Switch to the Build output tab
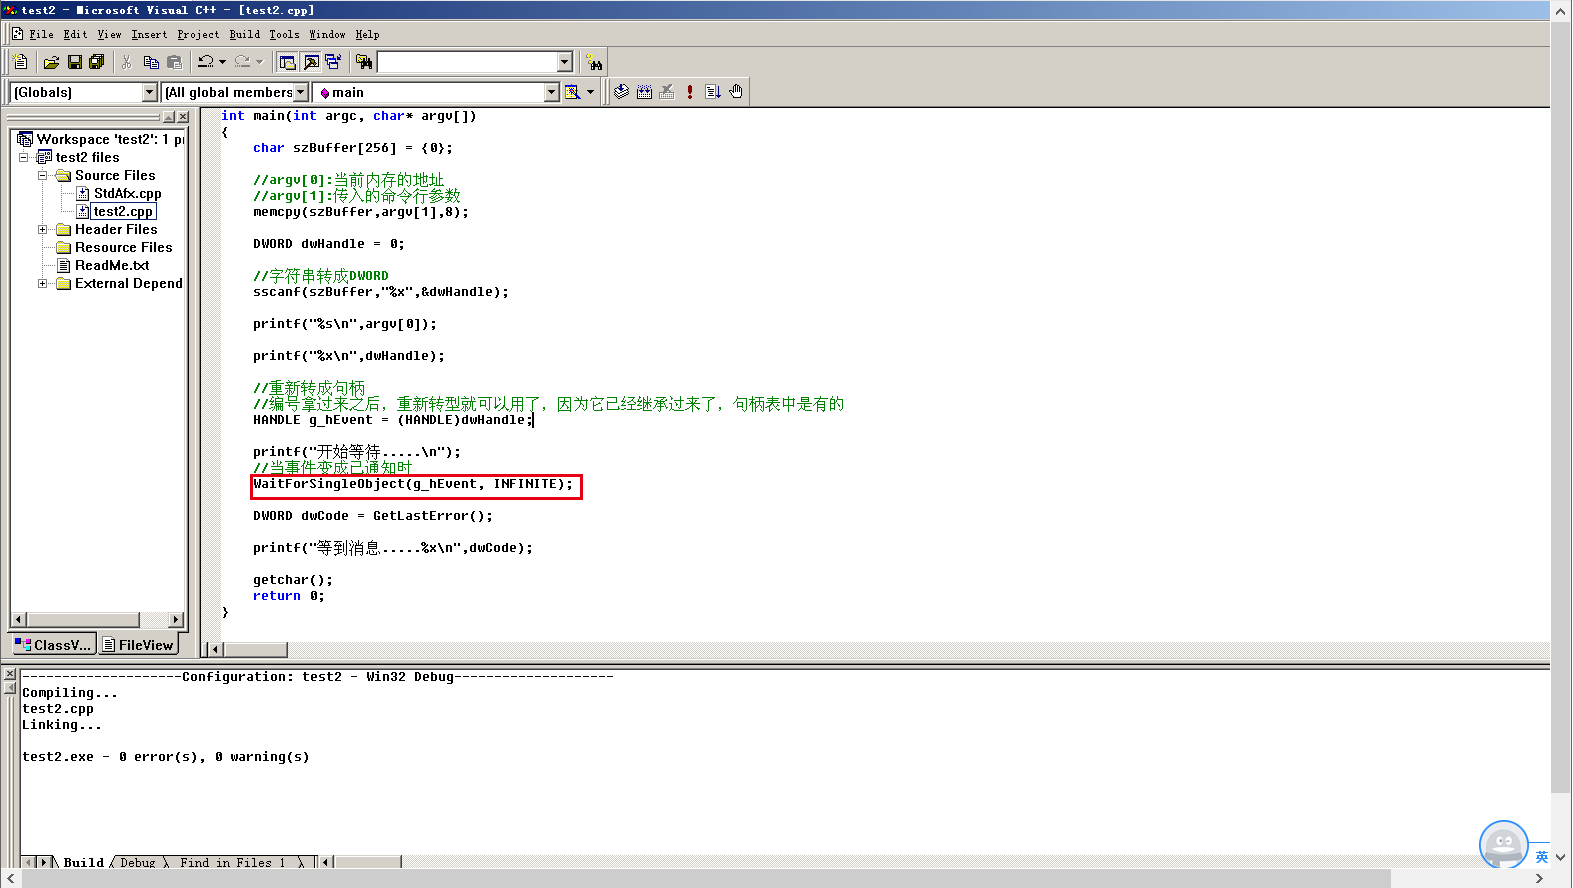Viewport: 1573px width, 888px height. pyautogui.click(x=84, y=862)
